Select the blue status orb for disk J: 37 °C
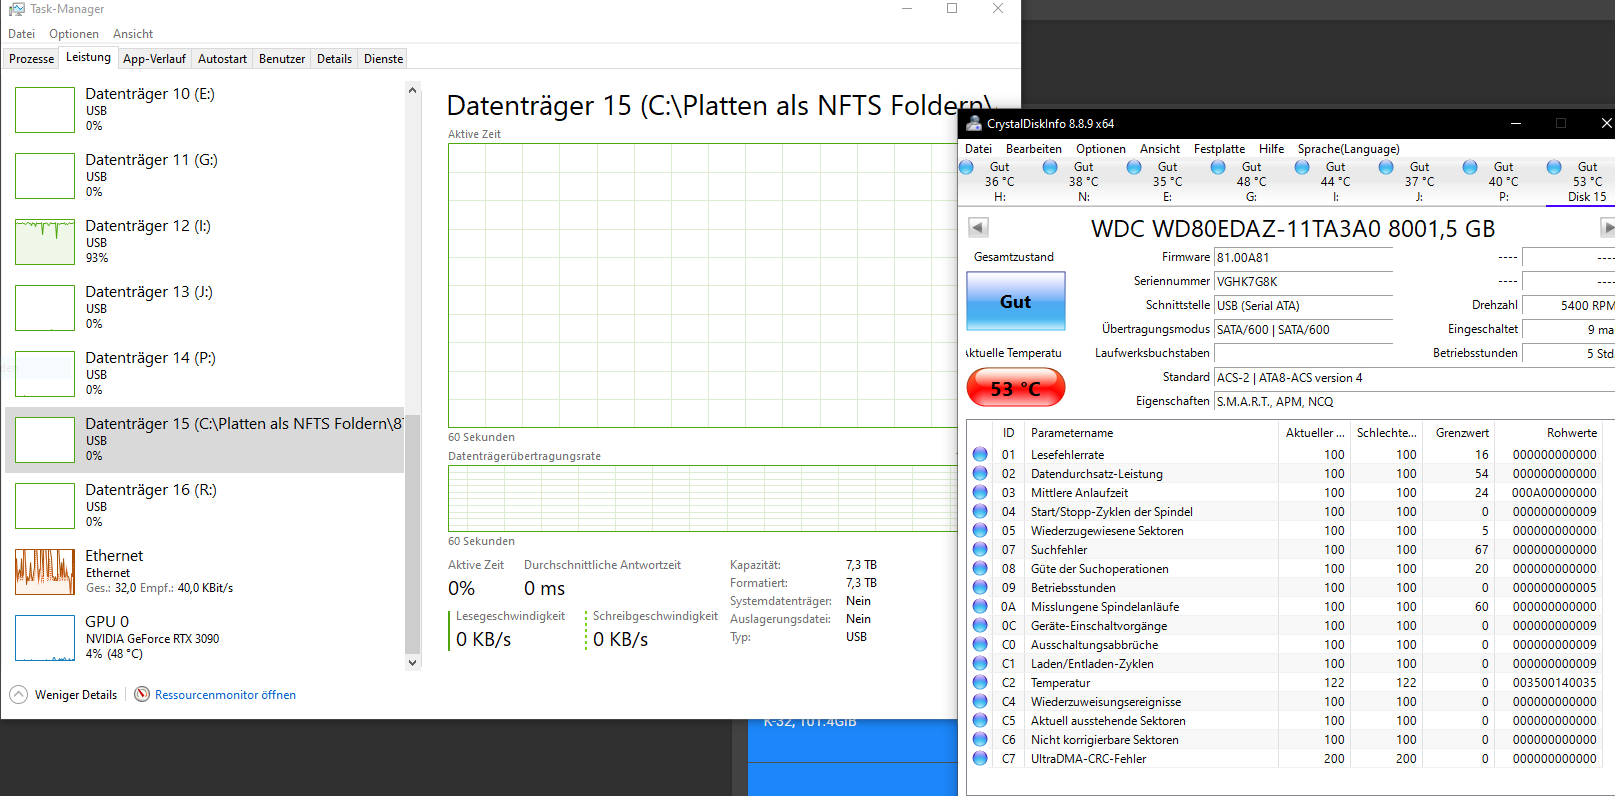 pos(1386,167)
